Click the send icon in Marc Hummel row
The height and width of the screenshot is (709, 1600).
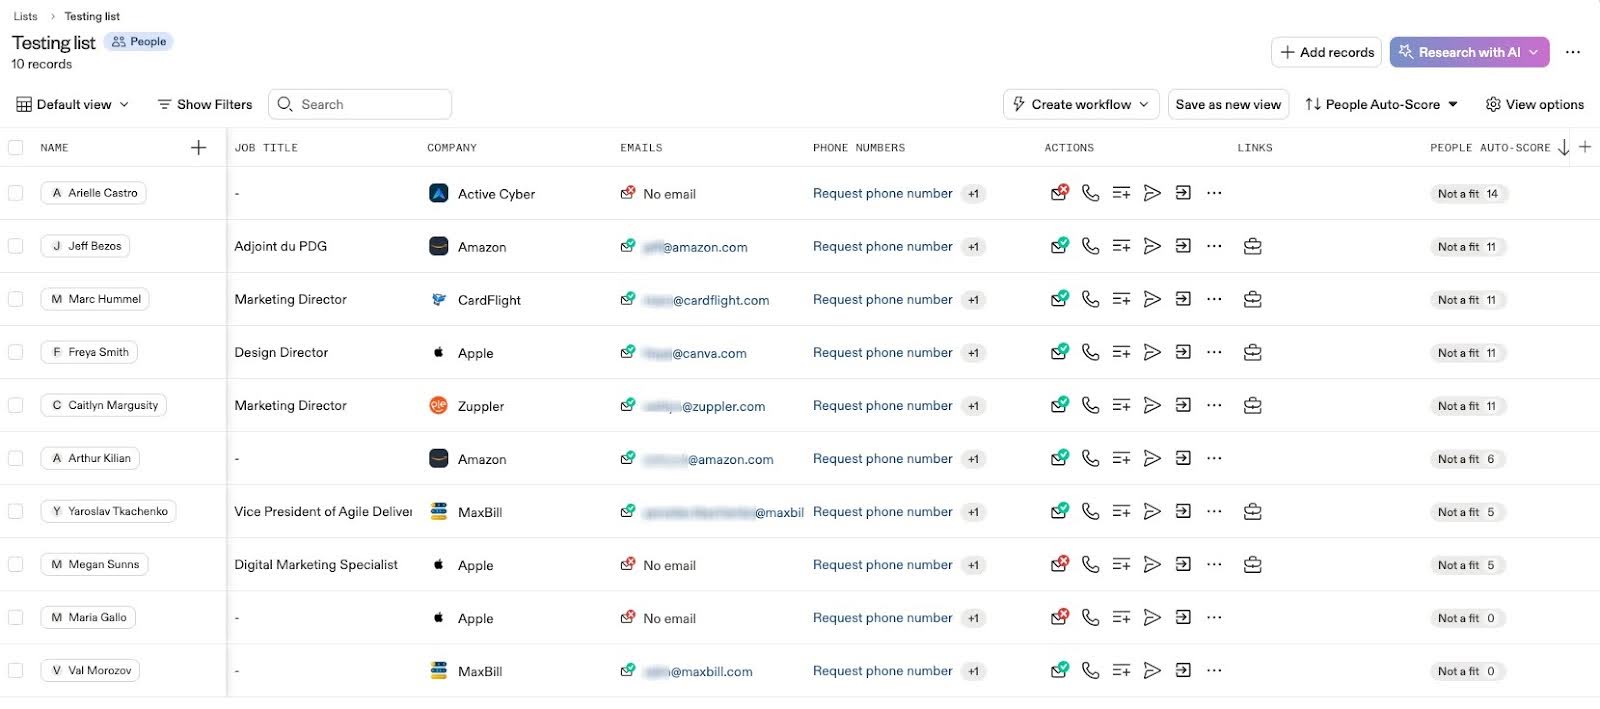click(x=1152, y=299)
